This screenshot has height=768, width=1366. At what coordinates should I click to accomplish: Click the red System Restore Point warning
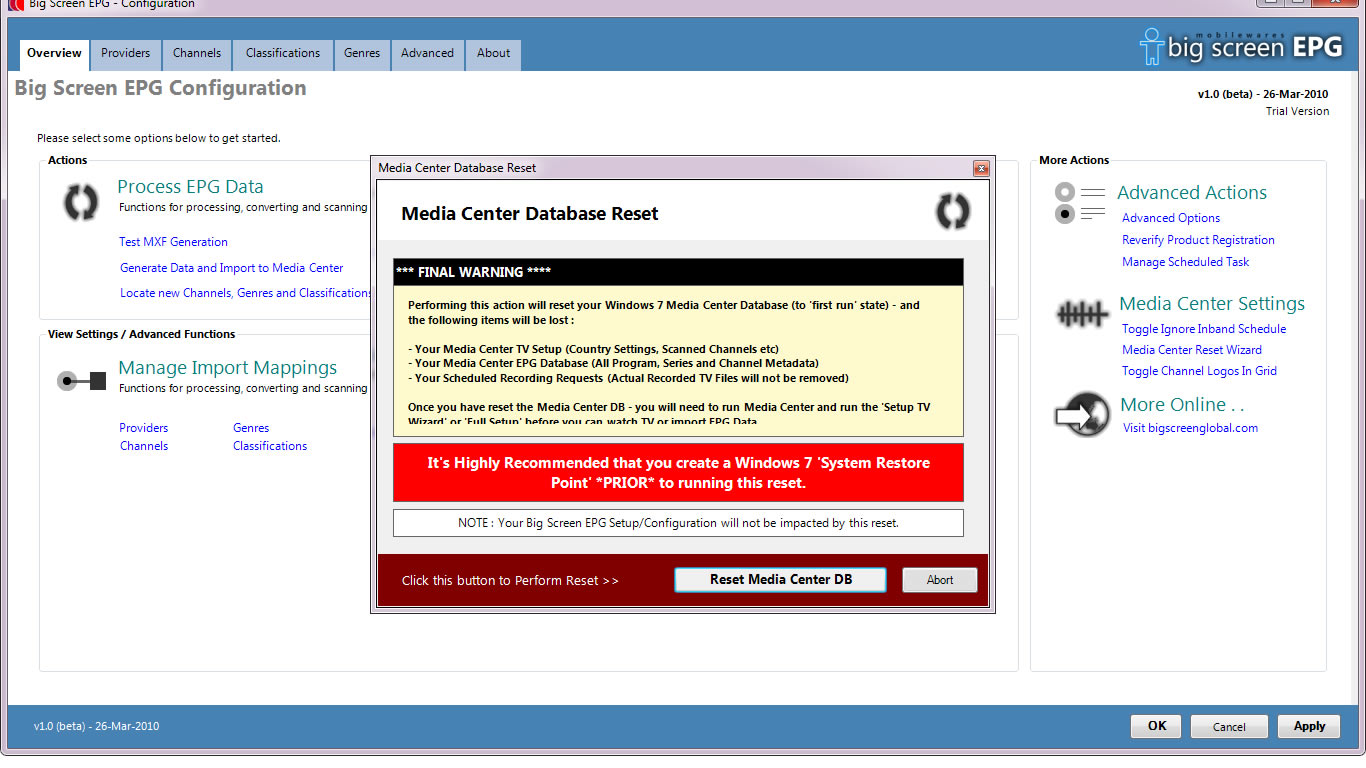pos(678,473)
